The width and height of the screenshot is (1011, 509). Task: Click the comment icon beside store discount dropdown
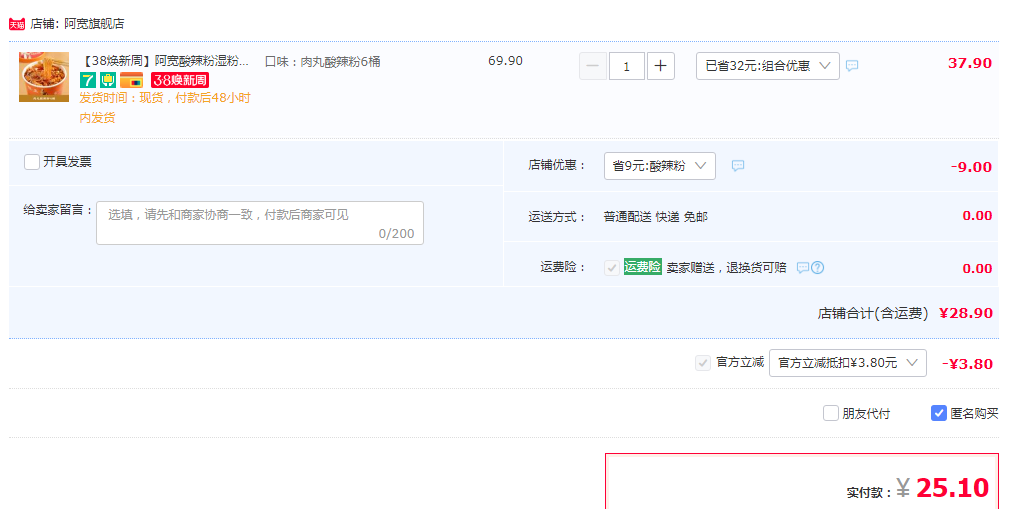click(738, 166)
